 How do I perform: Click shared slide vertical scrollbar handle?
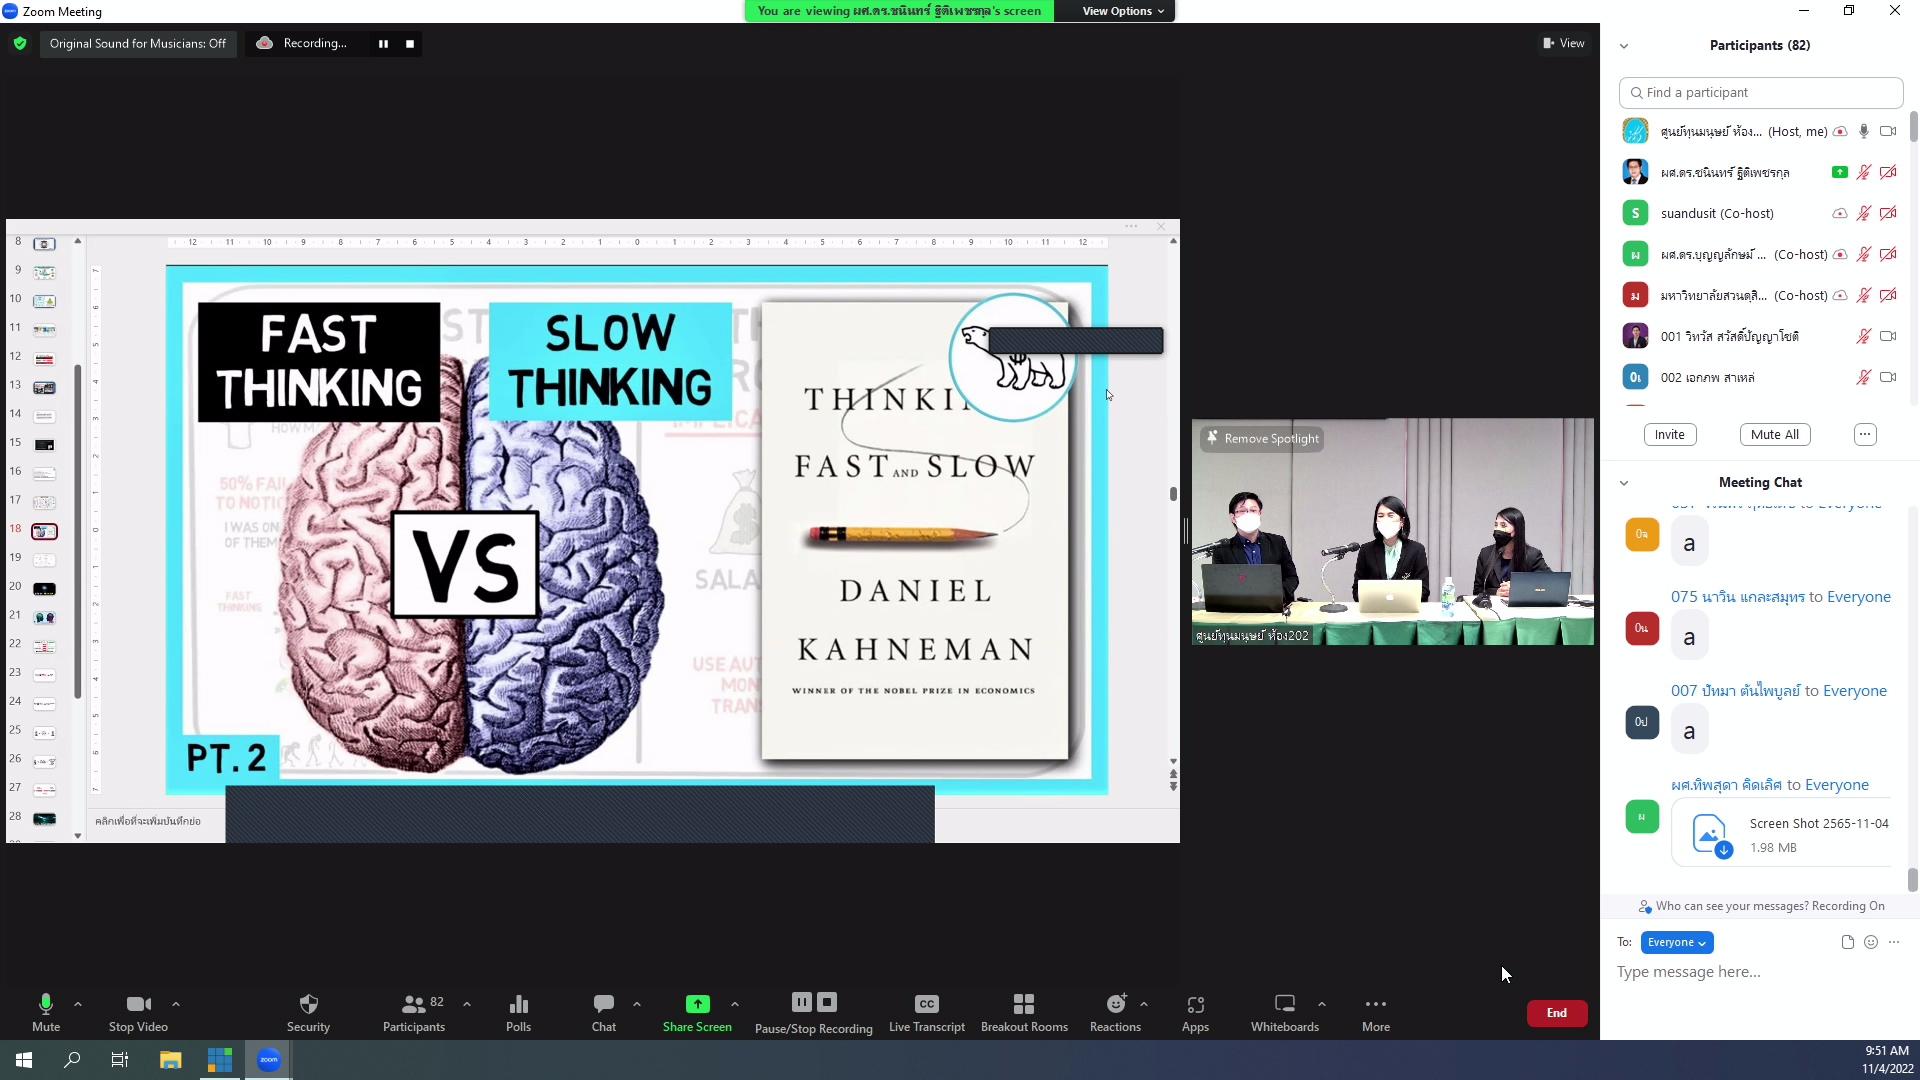[1173, 493]
